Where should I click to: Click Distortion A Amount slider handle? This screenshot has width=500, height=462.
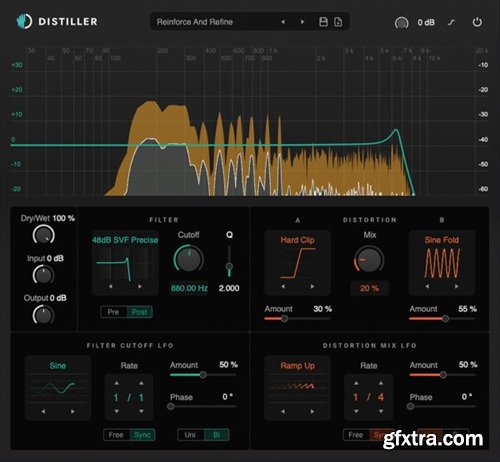pos(284,319)
